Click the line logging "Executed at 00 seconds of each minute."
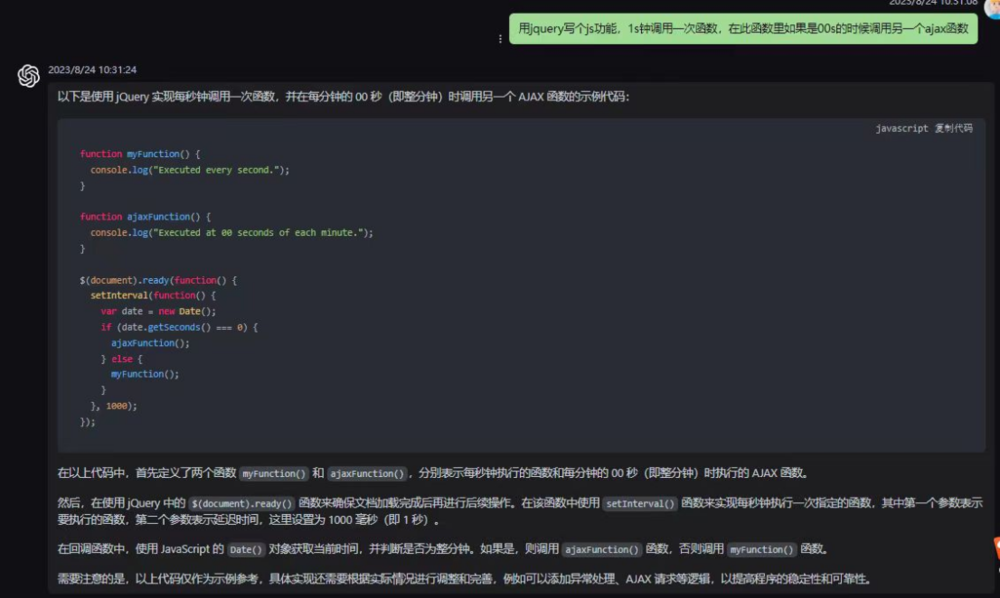Image resolution: width=1000 pixels, height=598 pixels. click(x=232, y=233)
